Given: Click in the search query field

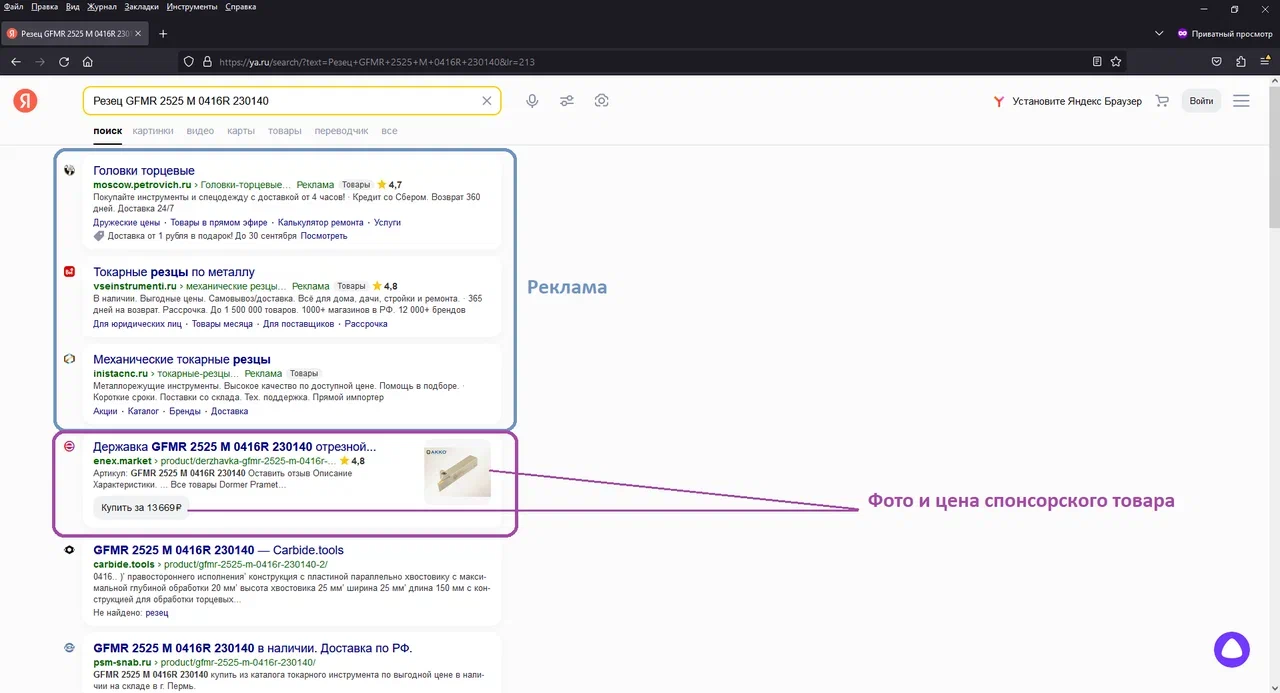Looking at the screenshot, I should [x=280, y=101].
